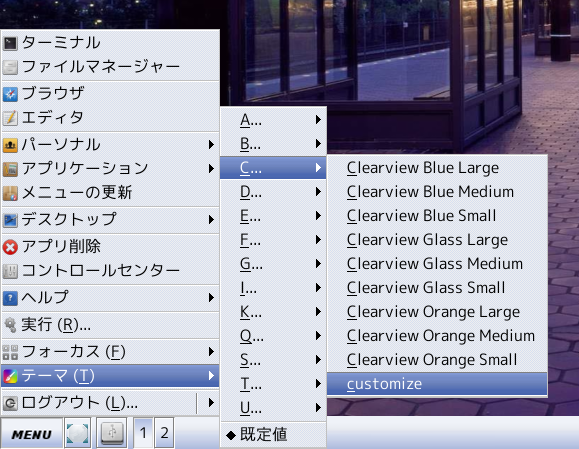Click the ログアウト power icon
The width and height of the screenshot is (579, 449).
click(x=10, y=403)
